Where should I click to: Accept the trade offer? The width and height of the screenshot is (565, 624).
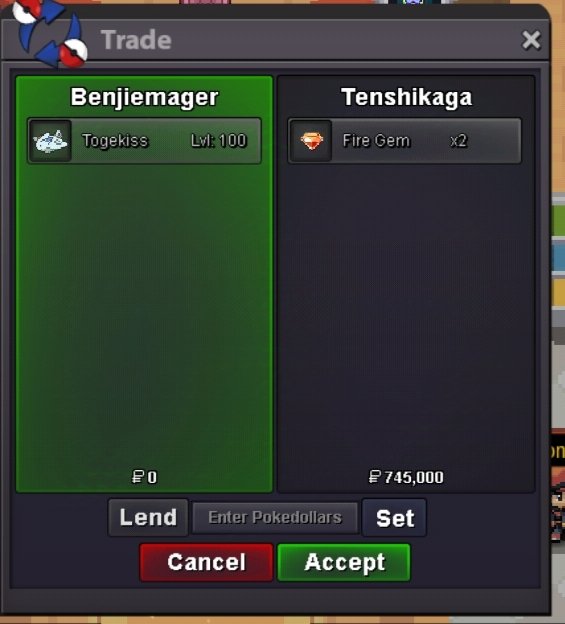tap(344, 562)
